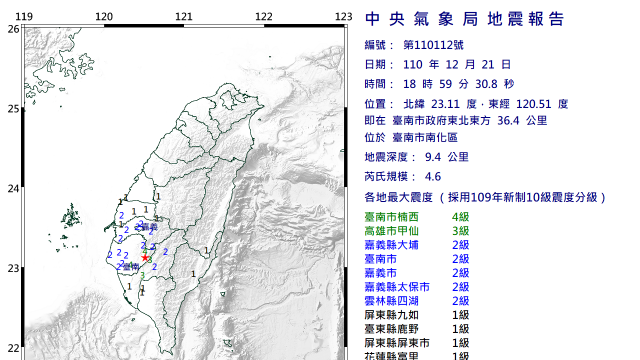Click the green 臺南市楠西 4級 entry
This screenshot has height=360, width=640.
point(417,217)
